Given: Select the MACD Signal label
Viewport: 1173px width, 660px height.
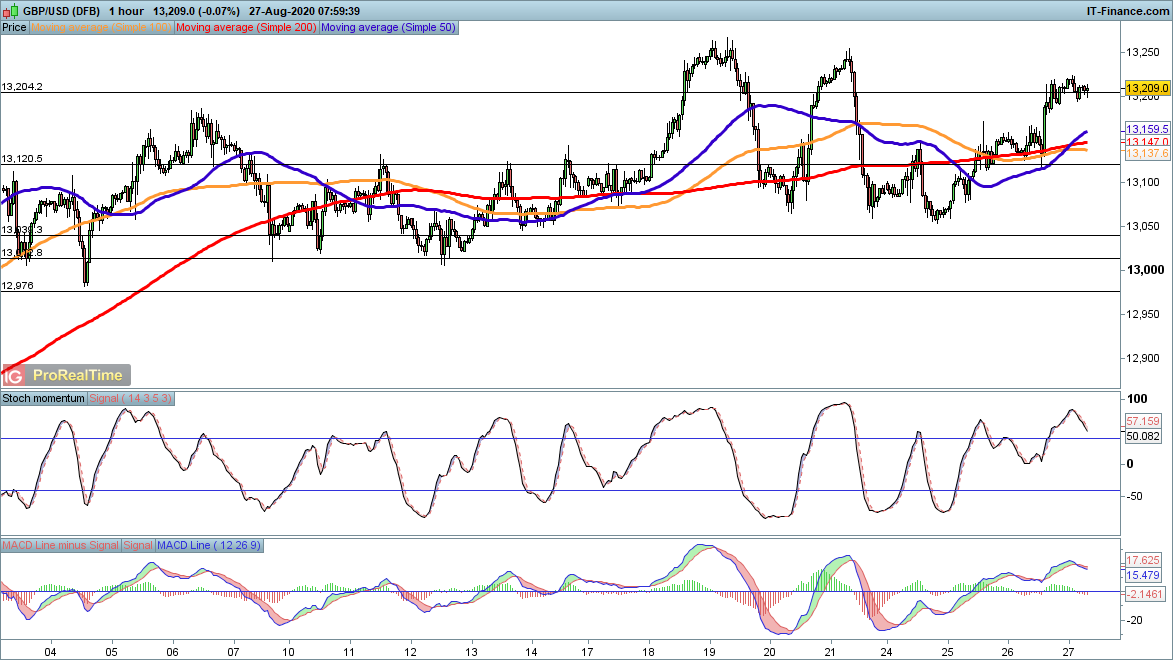Looking at the screenshot, I should [x=138, y=546].
